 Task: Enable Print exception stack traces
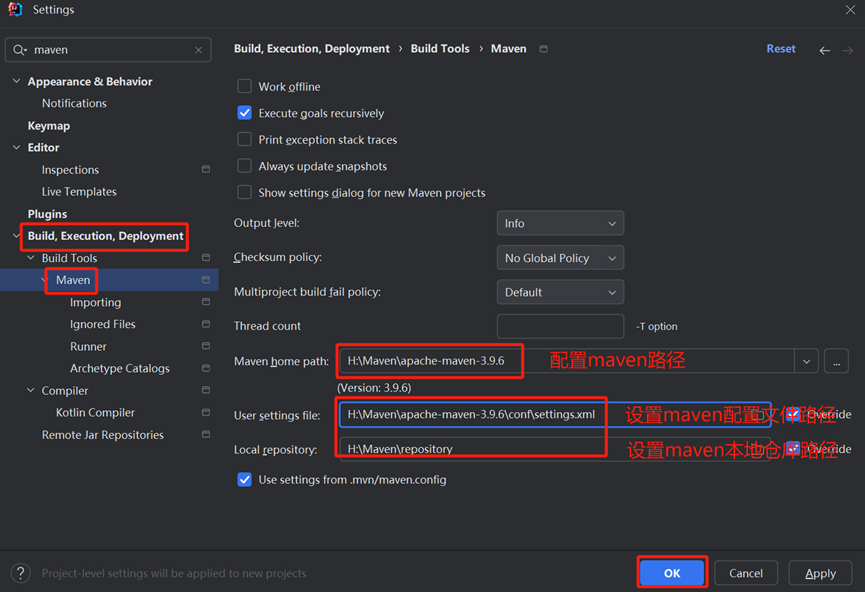coord(244,139)
